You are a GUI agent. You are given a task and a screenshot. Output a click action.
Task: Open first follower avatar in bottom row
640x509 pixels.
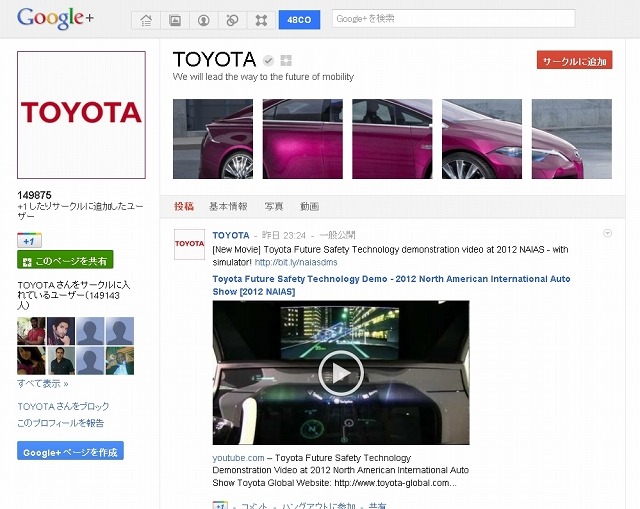point(31,361)
